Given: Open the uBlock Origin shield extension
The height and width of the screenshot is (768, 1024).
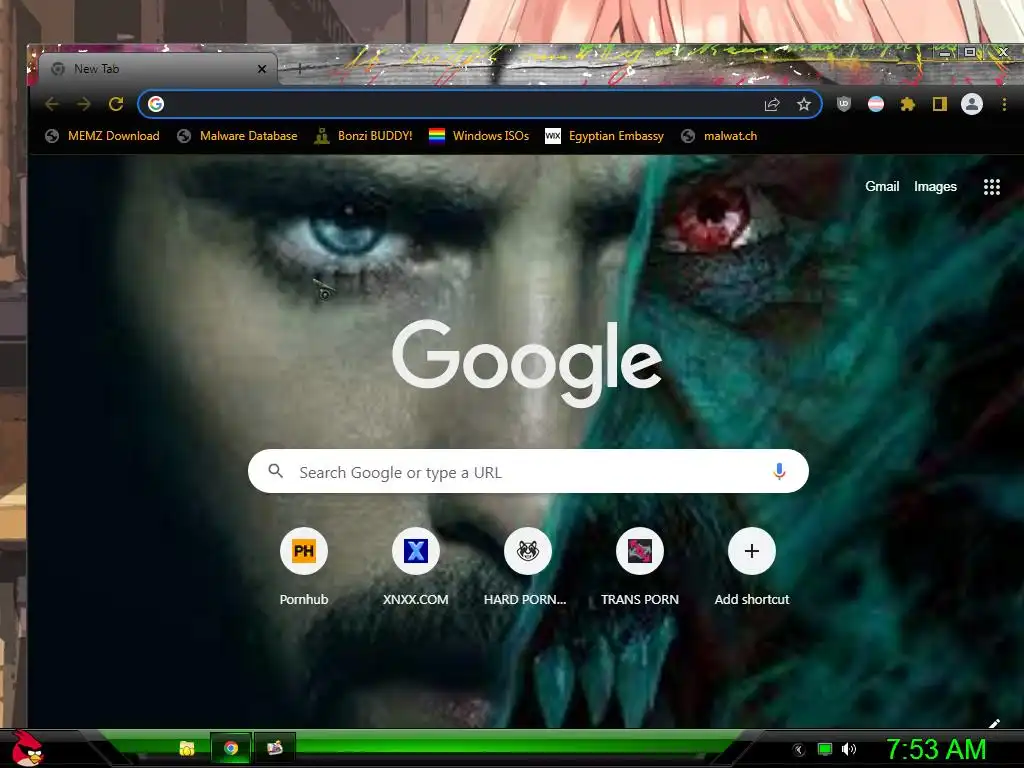Looking at the screenshot, I should 844,104.
